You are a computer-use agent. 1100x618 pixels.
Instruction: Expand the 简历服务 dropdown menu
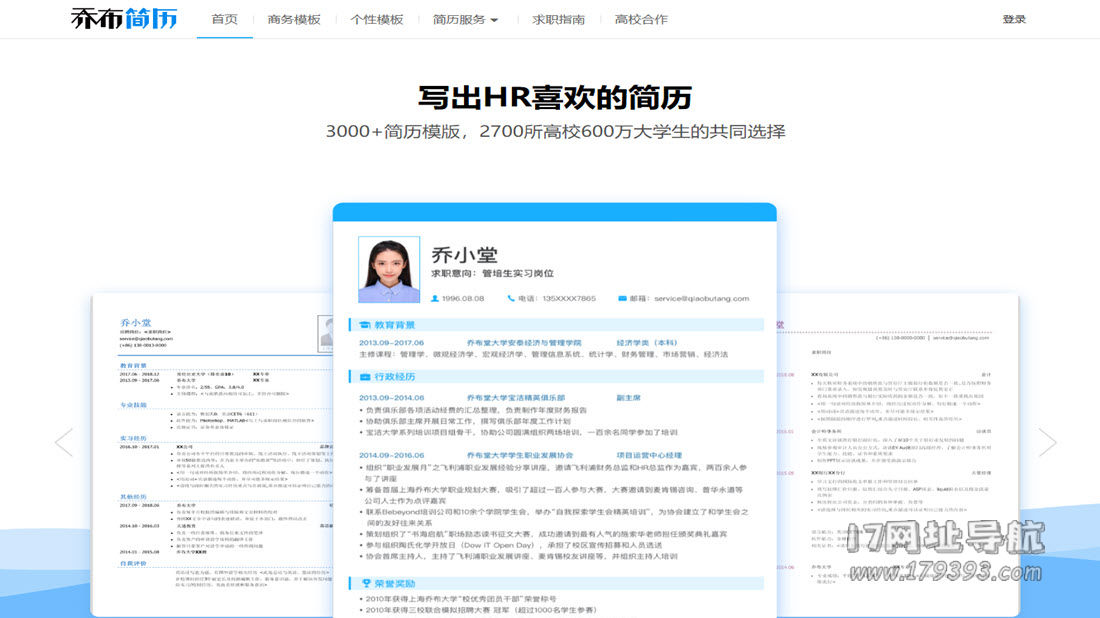(465, 19)
